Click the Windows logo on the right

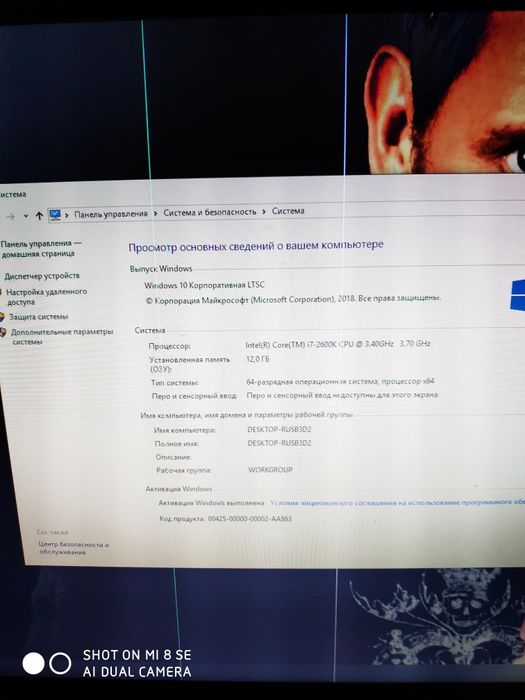[517, 295]
